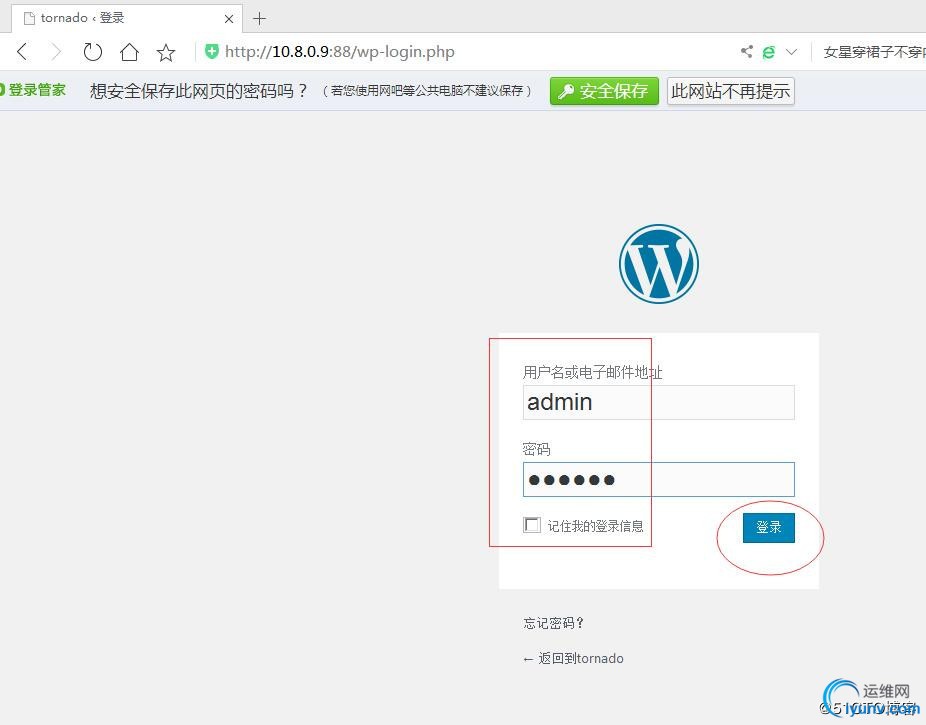Click the forward navigation arrow
926x725 pixels.
57,52
